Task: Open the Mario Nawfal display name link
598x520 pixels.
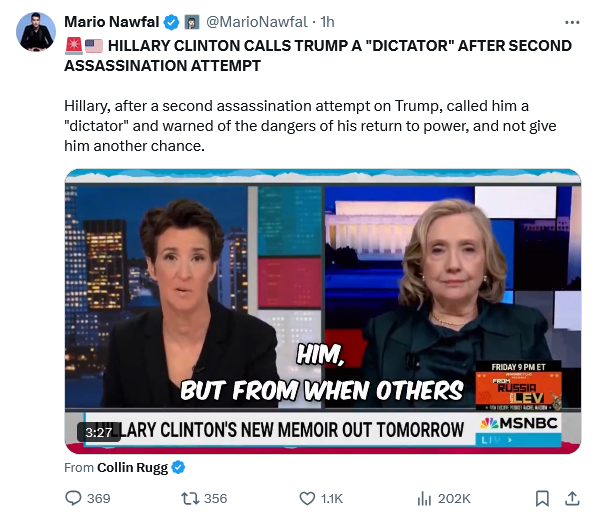Action: tap(112, 22)
